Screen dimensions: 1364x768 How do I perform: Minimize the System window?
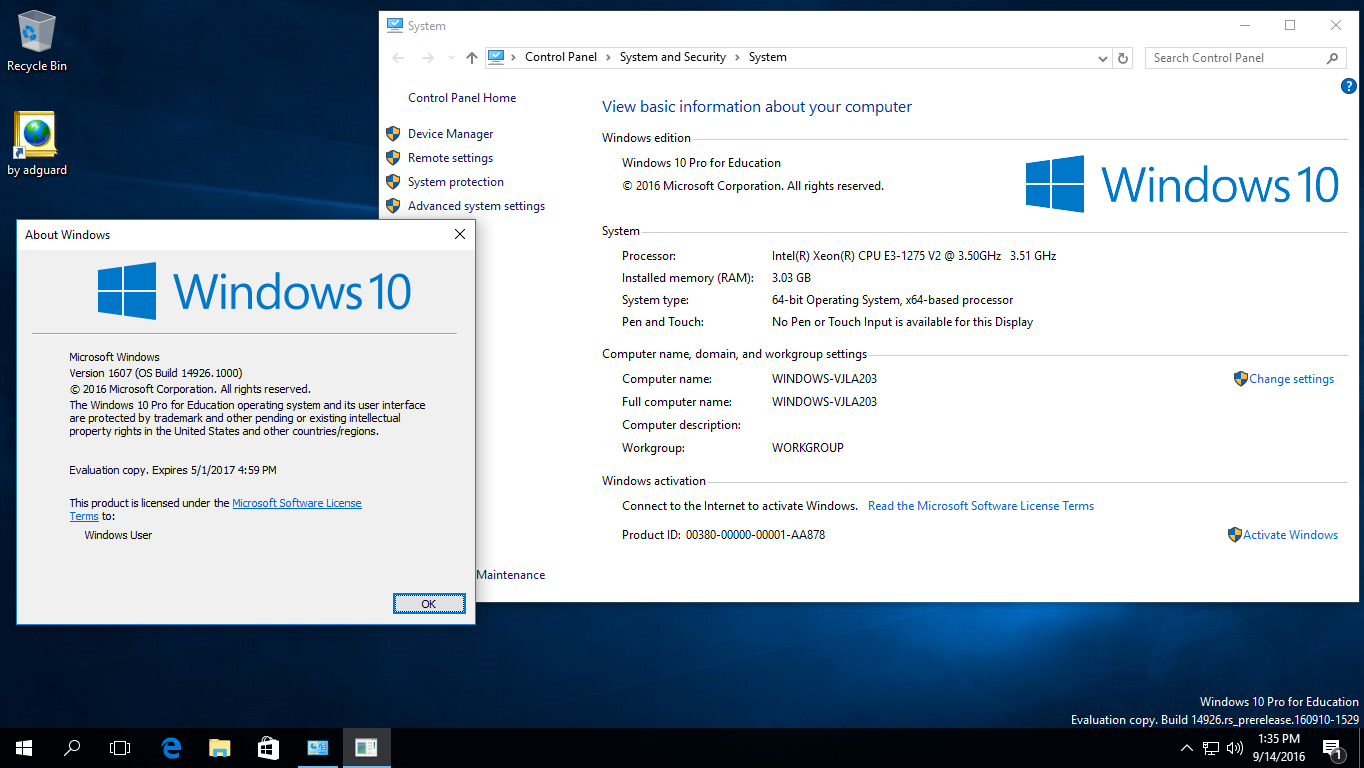coord(1244,25)
